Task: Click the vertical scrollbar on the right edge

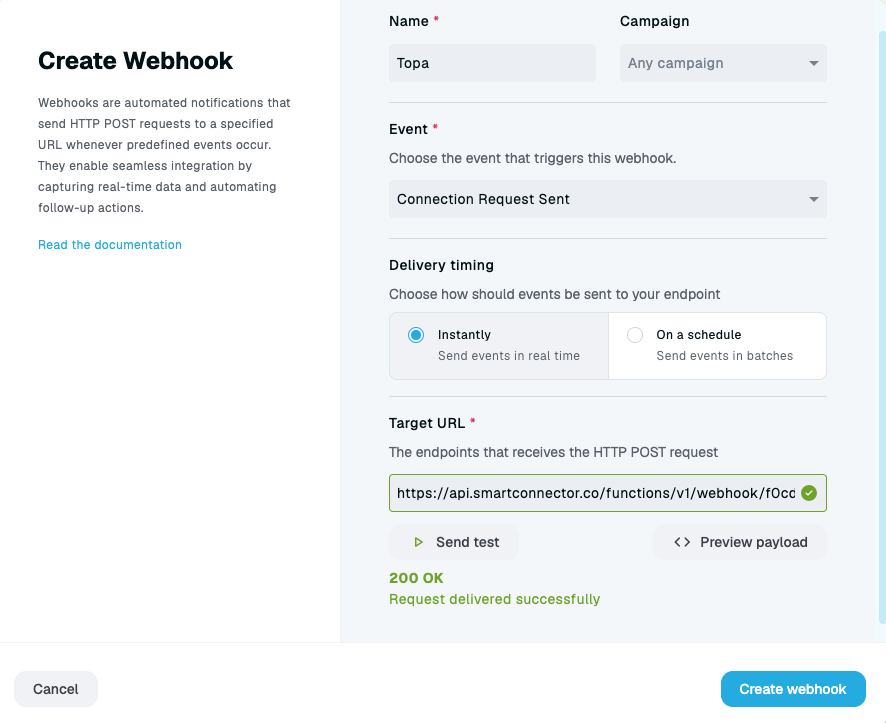Action: pyautogui.click(x=882, y=328)
